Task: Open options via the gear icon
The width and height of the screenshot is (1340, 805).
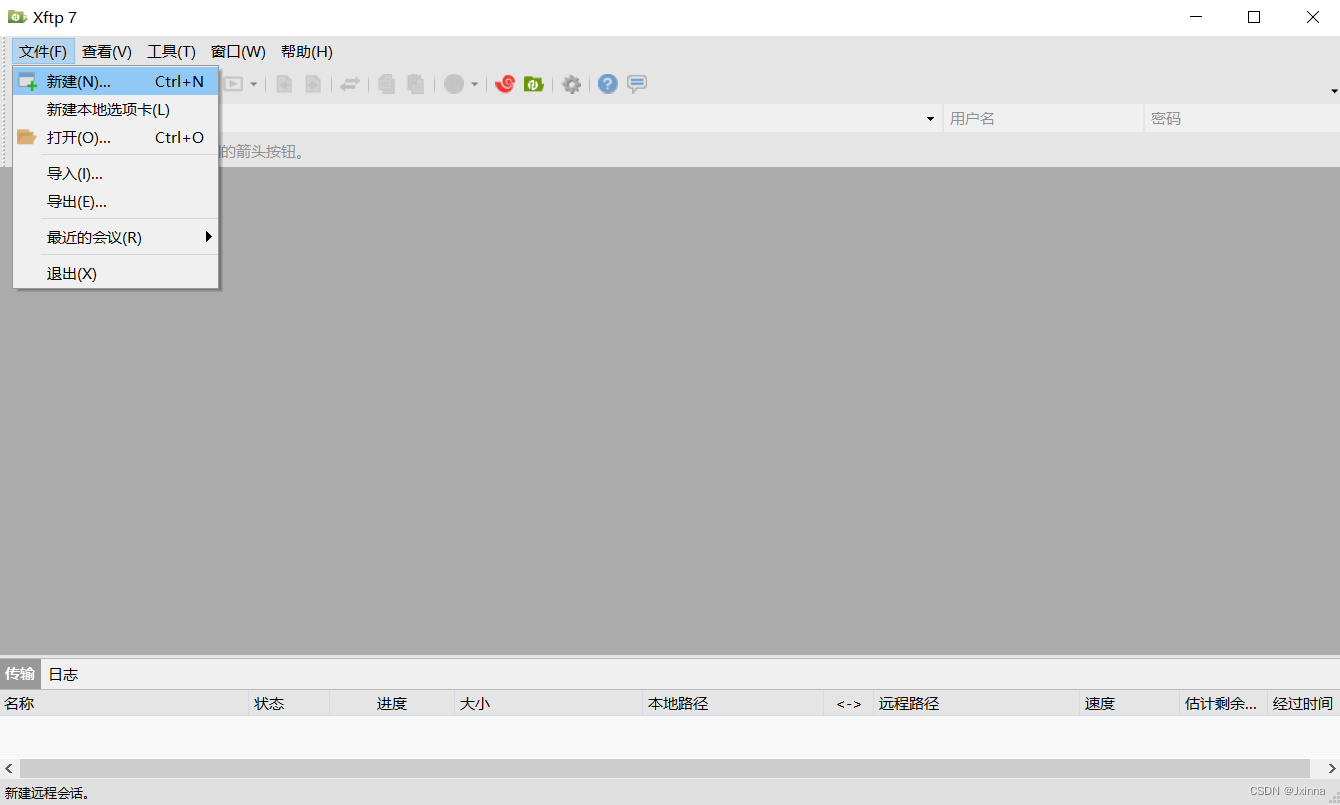Action: click(x=571, y=84)
